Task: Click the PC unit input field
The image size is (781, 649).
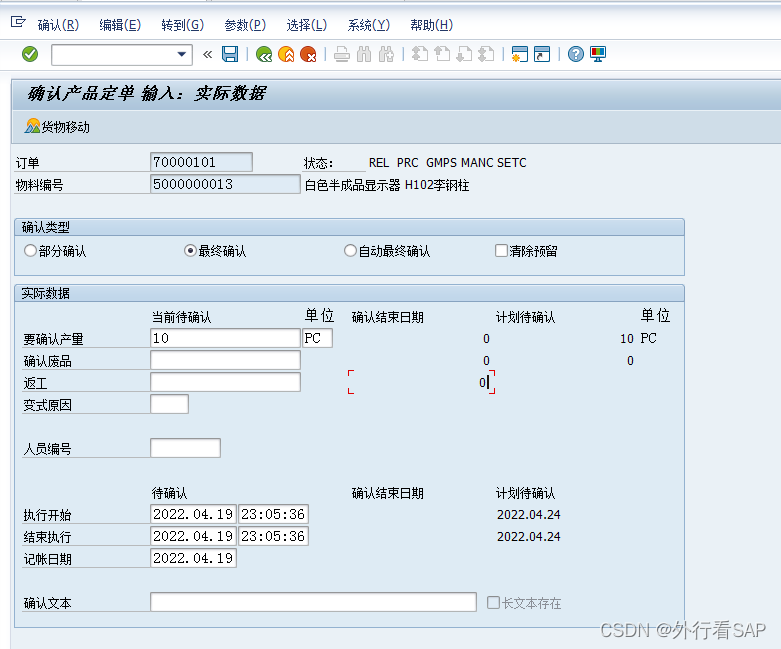Action: 317,338
